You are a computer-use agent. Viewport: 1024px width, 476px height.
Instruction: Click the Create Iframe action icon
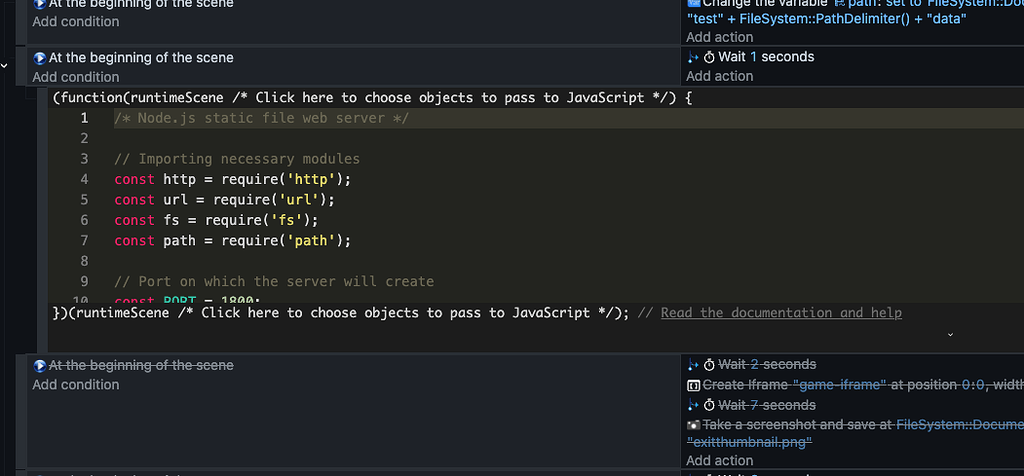[694, 385]
